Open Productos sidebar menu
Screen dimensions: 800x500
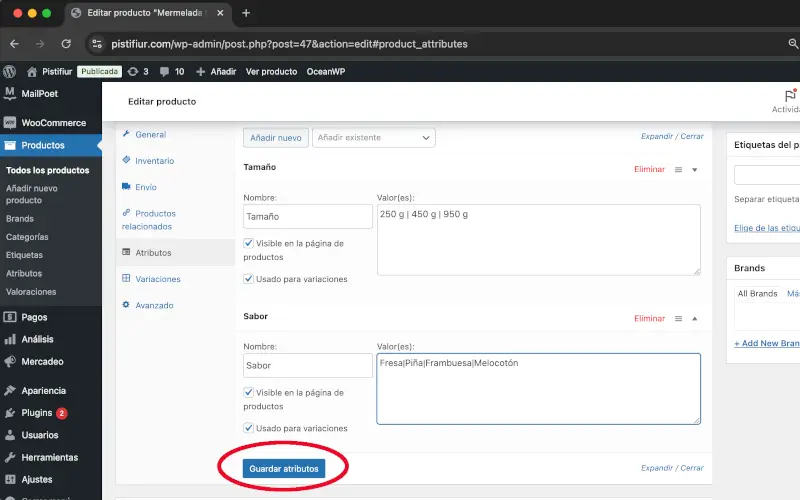(x=51, y=145)
